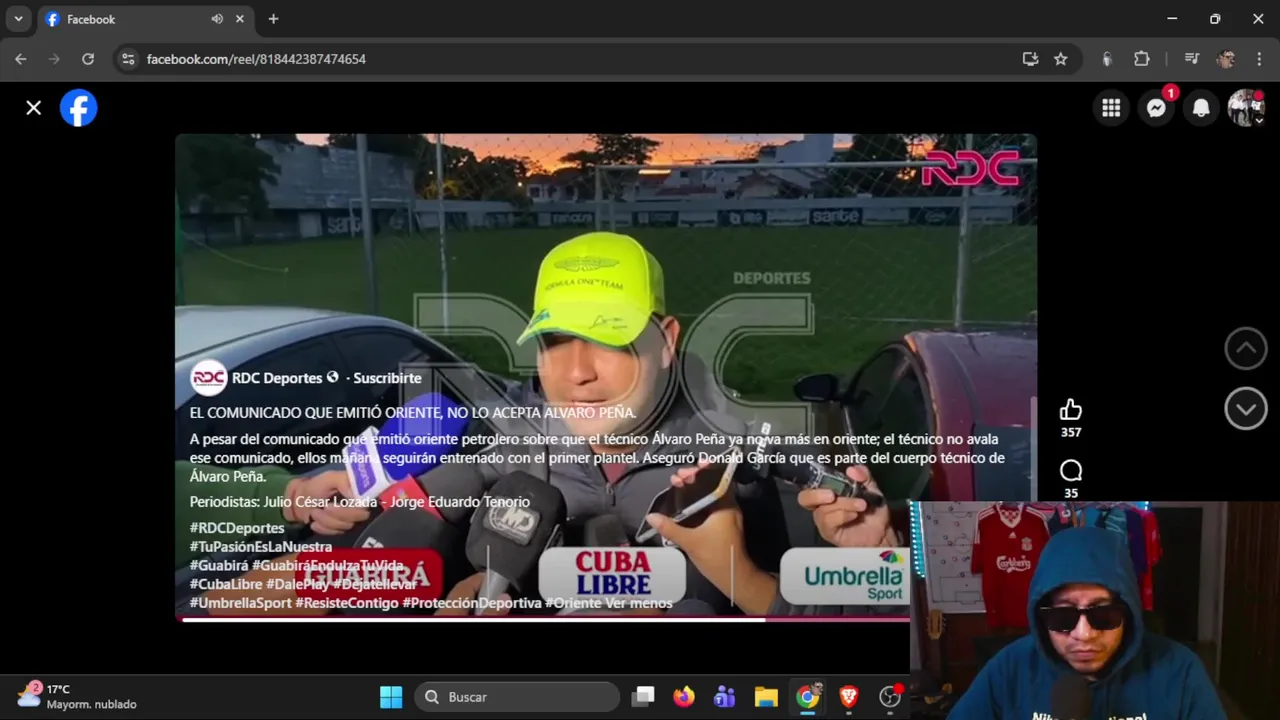Open the weather widget showing 17°C
The width and height of the screenshot is (1280, 720).
click(x=77, y=696)
